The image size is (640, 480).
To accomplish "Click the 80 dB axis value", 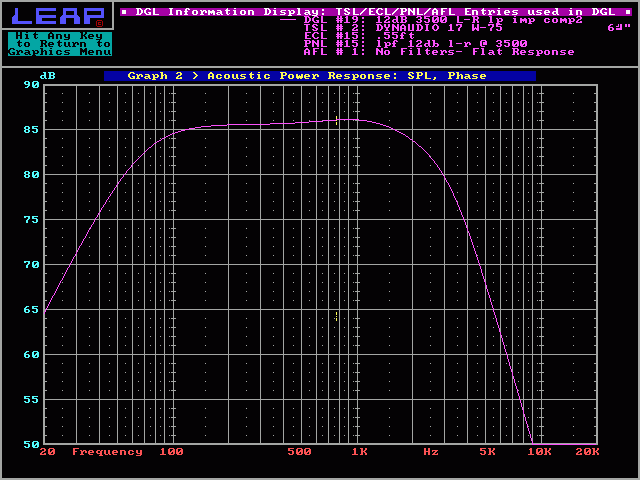I will (31, 175).
